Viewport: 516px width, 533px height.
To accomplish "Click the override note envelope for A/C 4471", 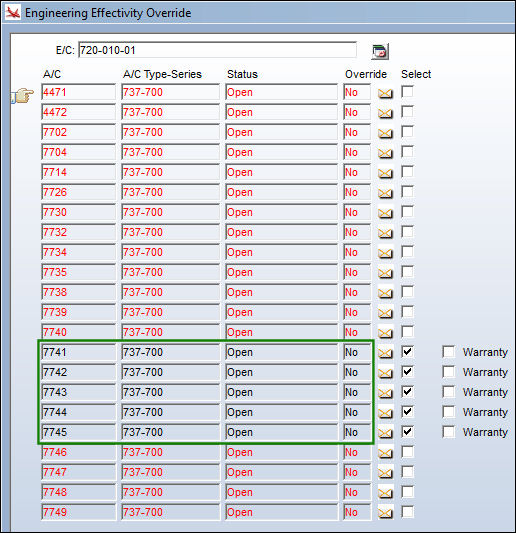I will coord(385,93).
